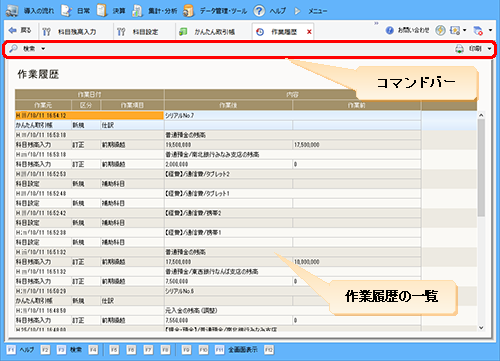Select the 16:52:53 timestamp row

pyautogui.click(x=89, y=174)
